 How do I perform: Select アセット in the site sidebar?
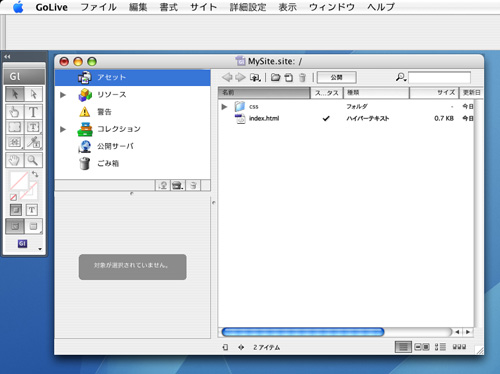coord(133,78)
